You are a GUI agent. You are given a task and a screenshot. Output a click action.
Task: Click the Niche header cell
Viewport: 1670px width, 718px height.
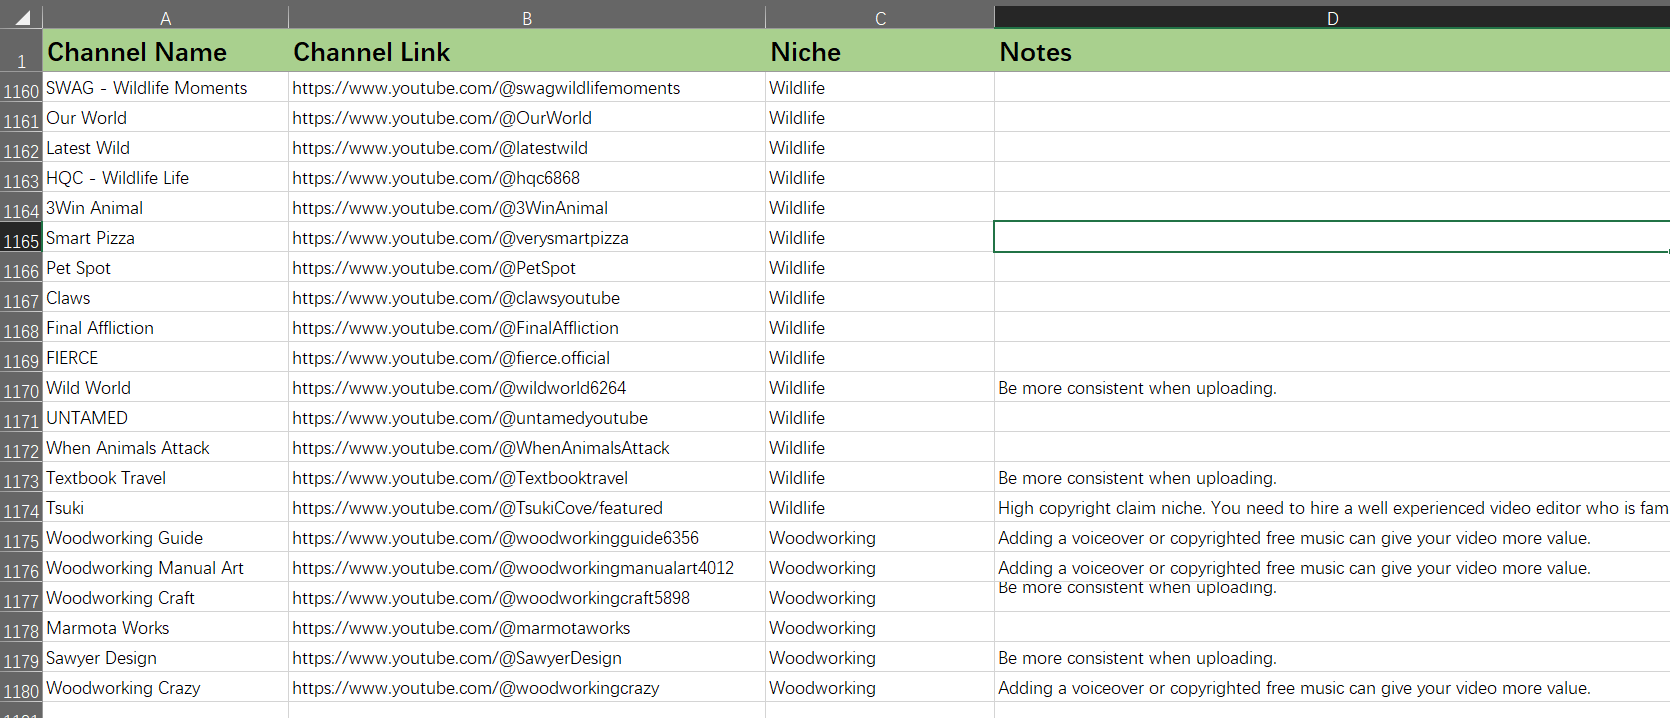(x=880, y=50)
